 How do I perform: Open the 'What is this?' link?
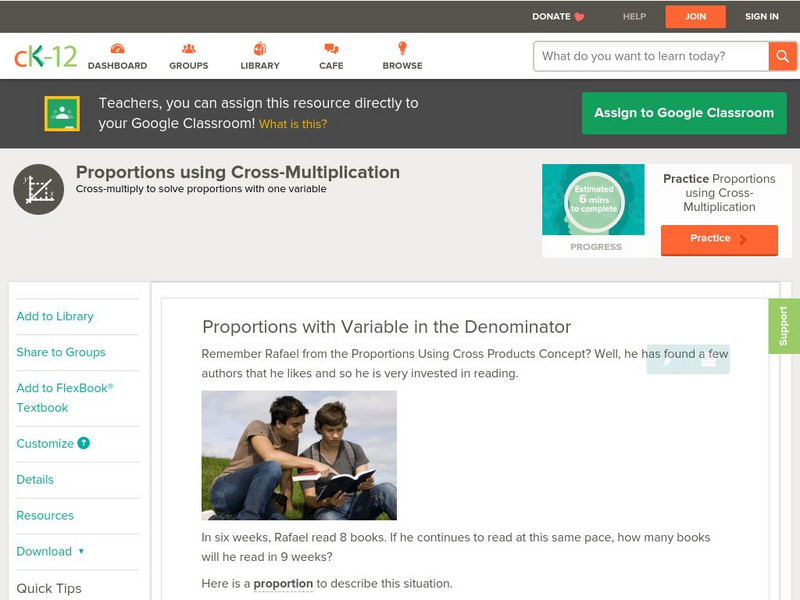pyautogui.click(x=293, y=124)
